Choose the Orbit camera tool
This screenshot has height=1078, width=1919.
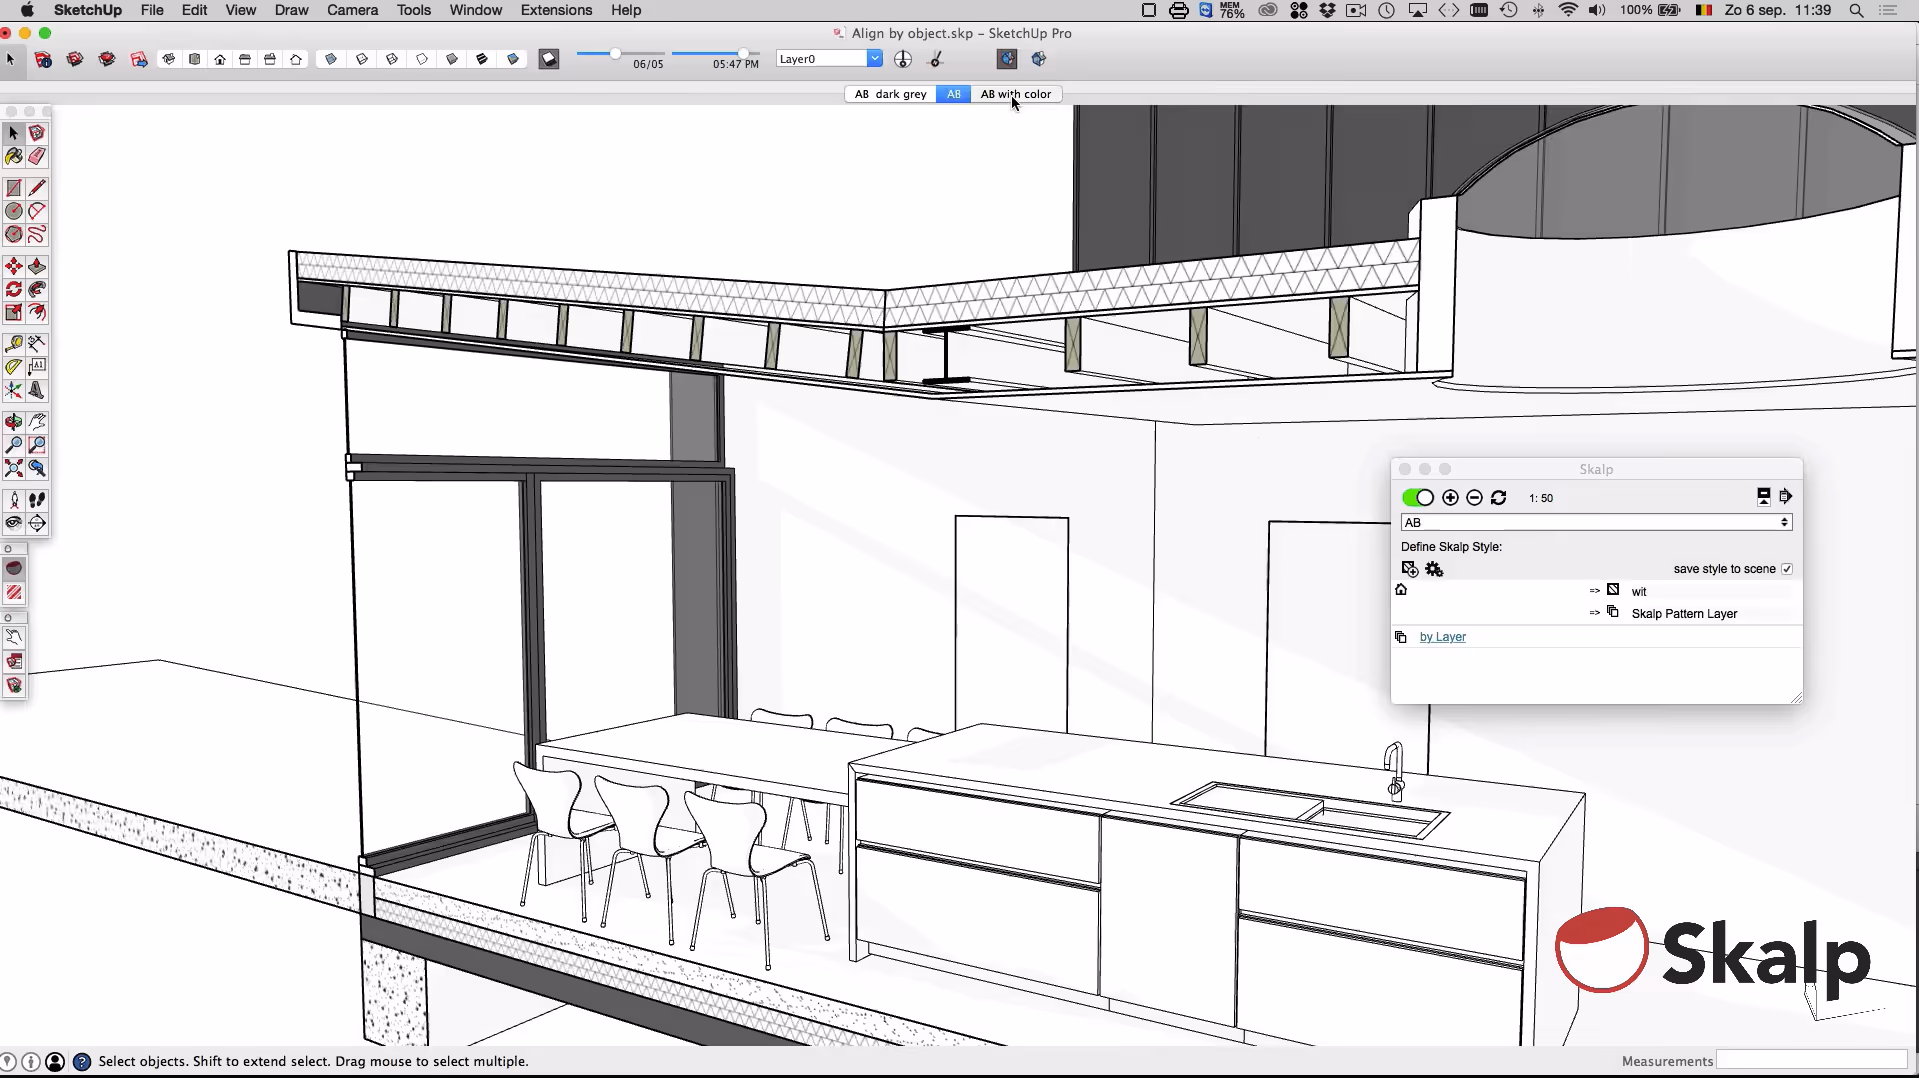click(x=13, y=422)
